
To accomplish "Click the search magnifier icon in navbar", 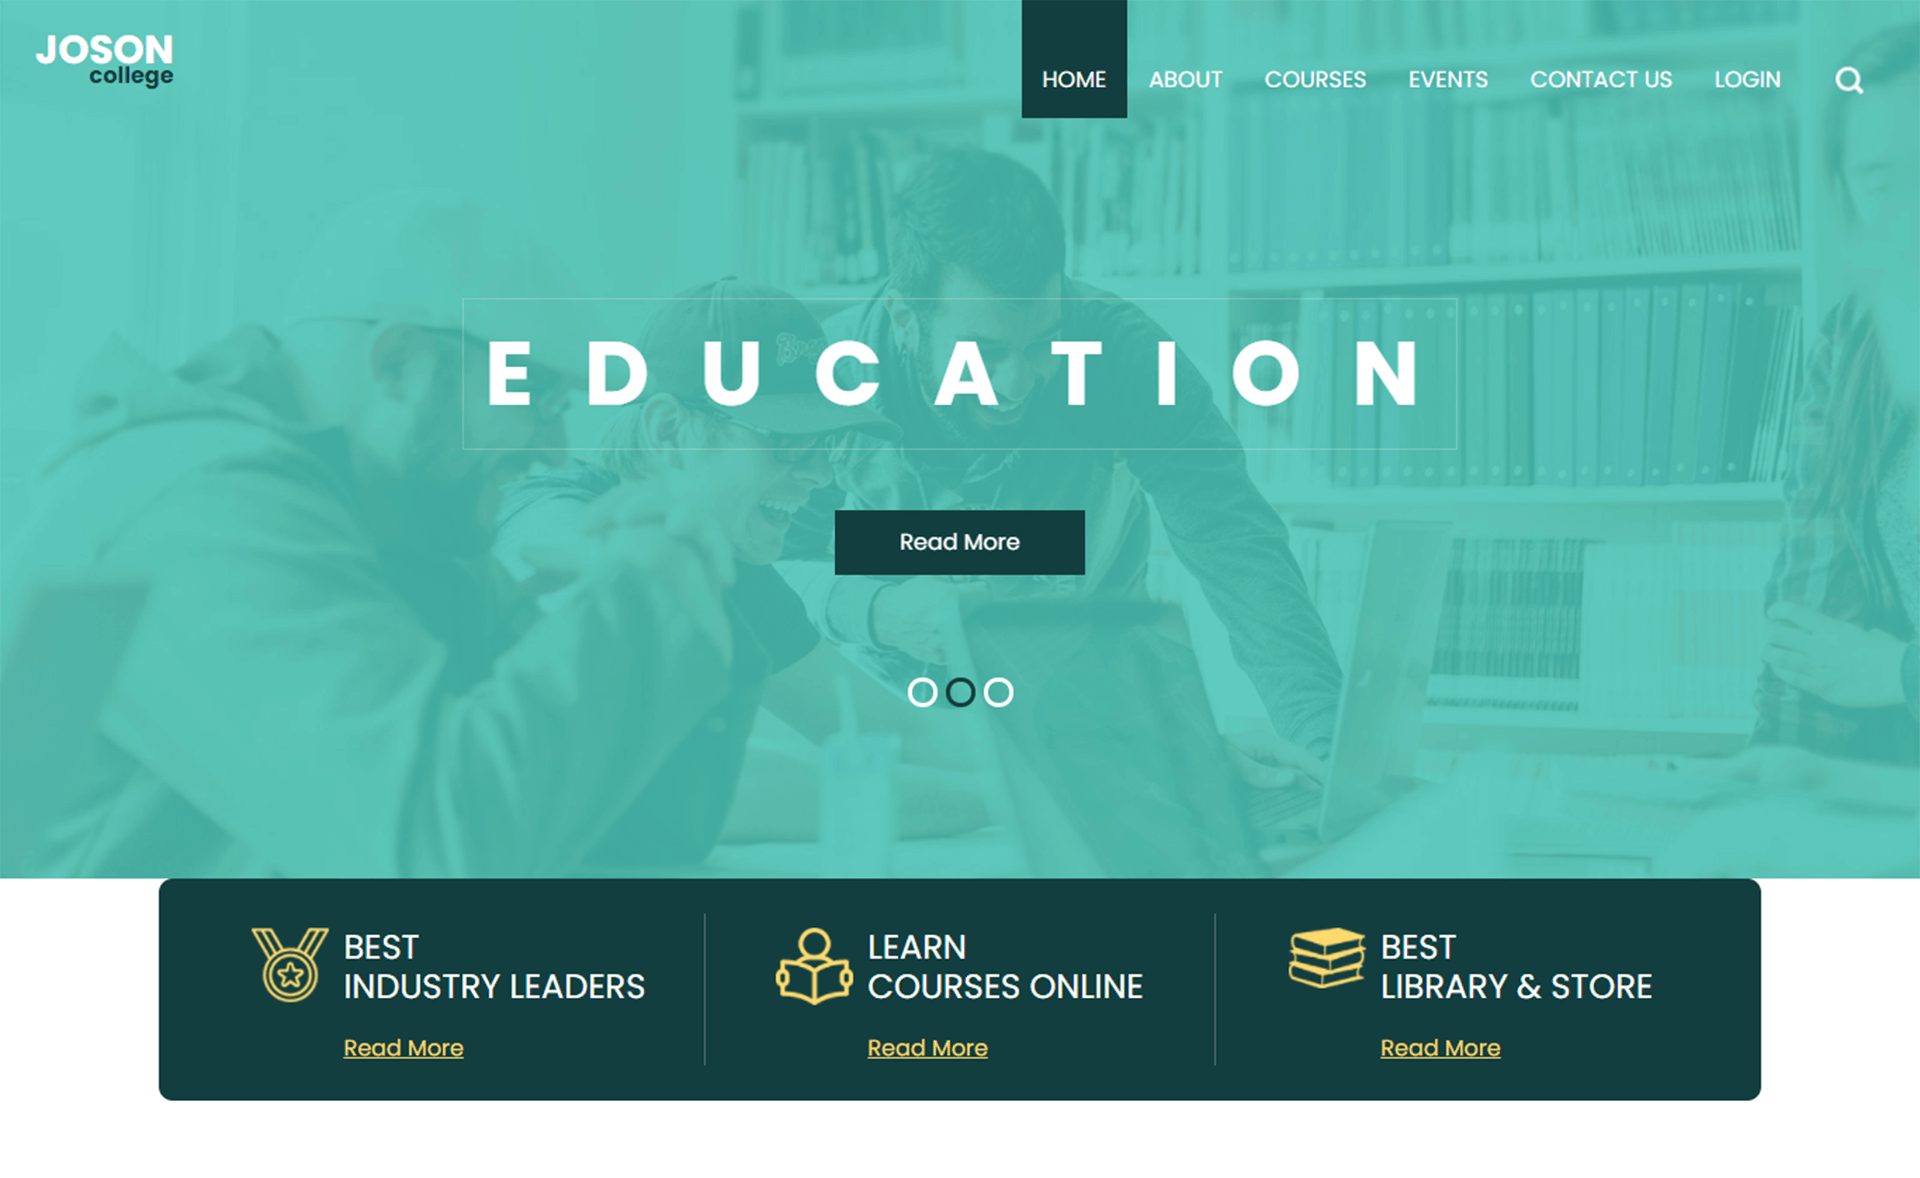I will 1849,80.
